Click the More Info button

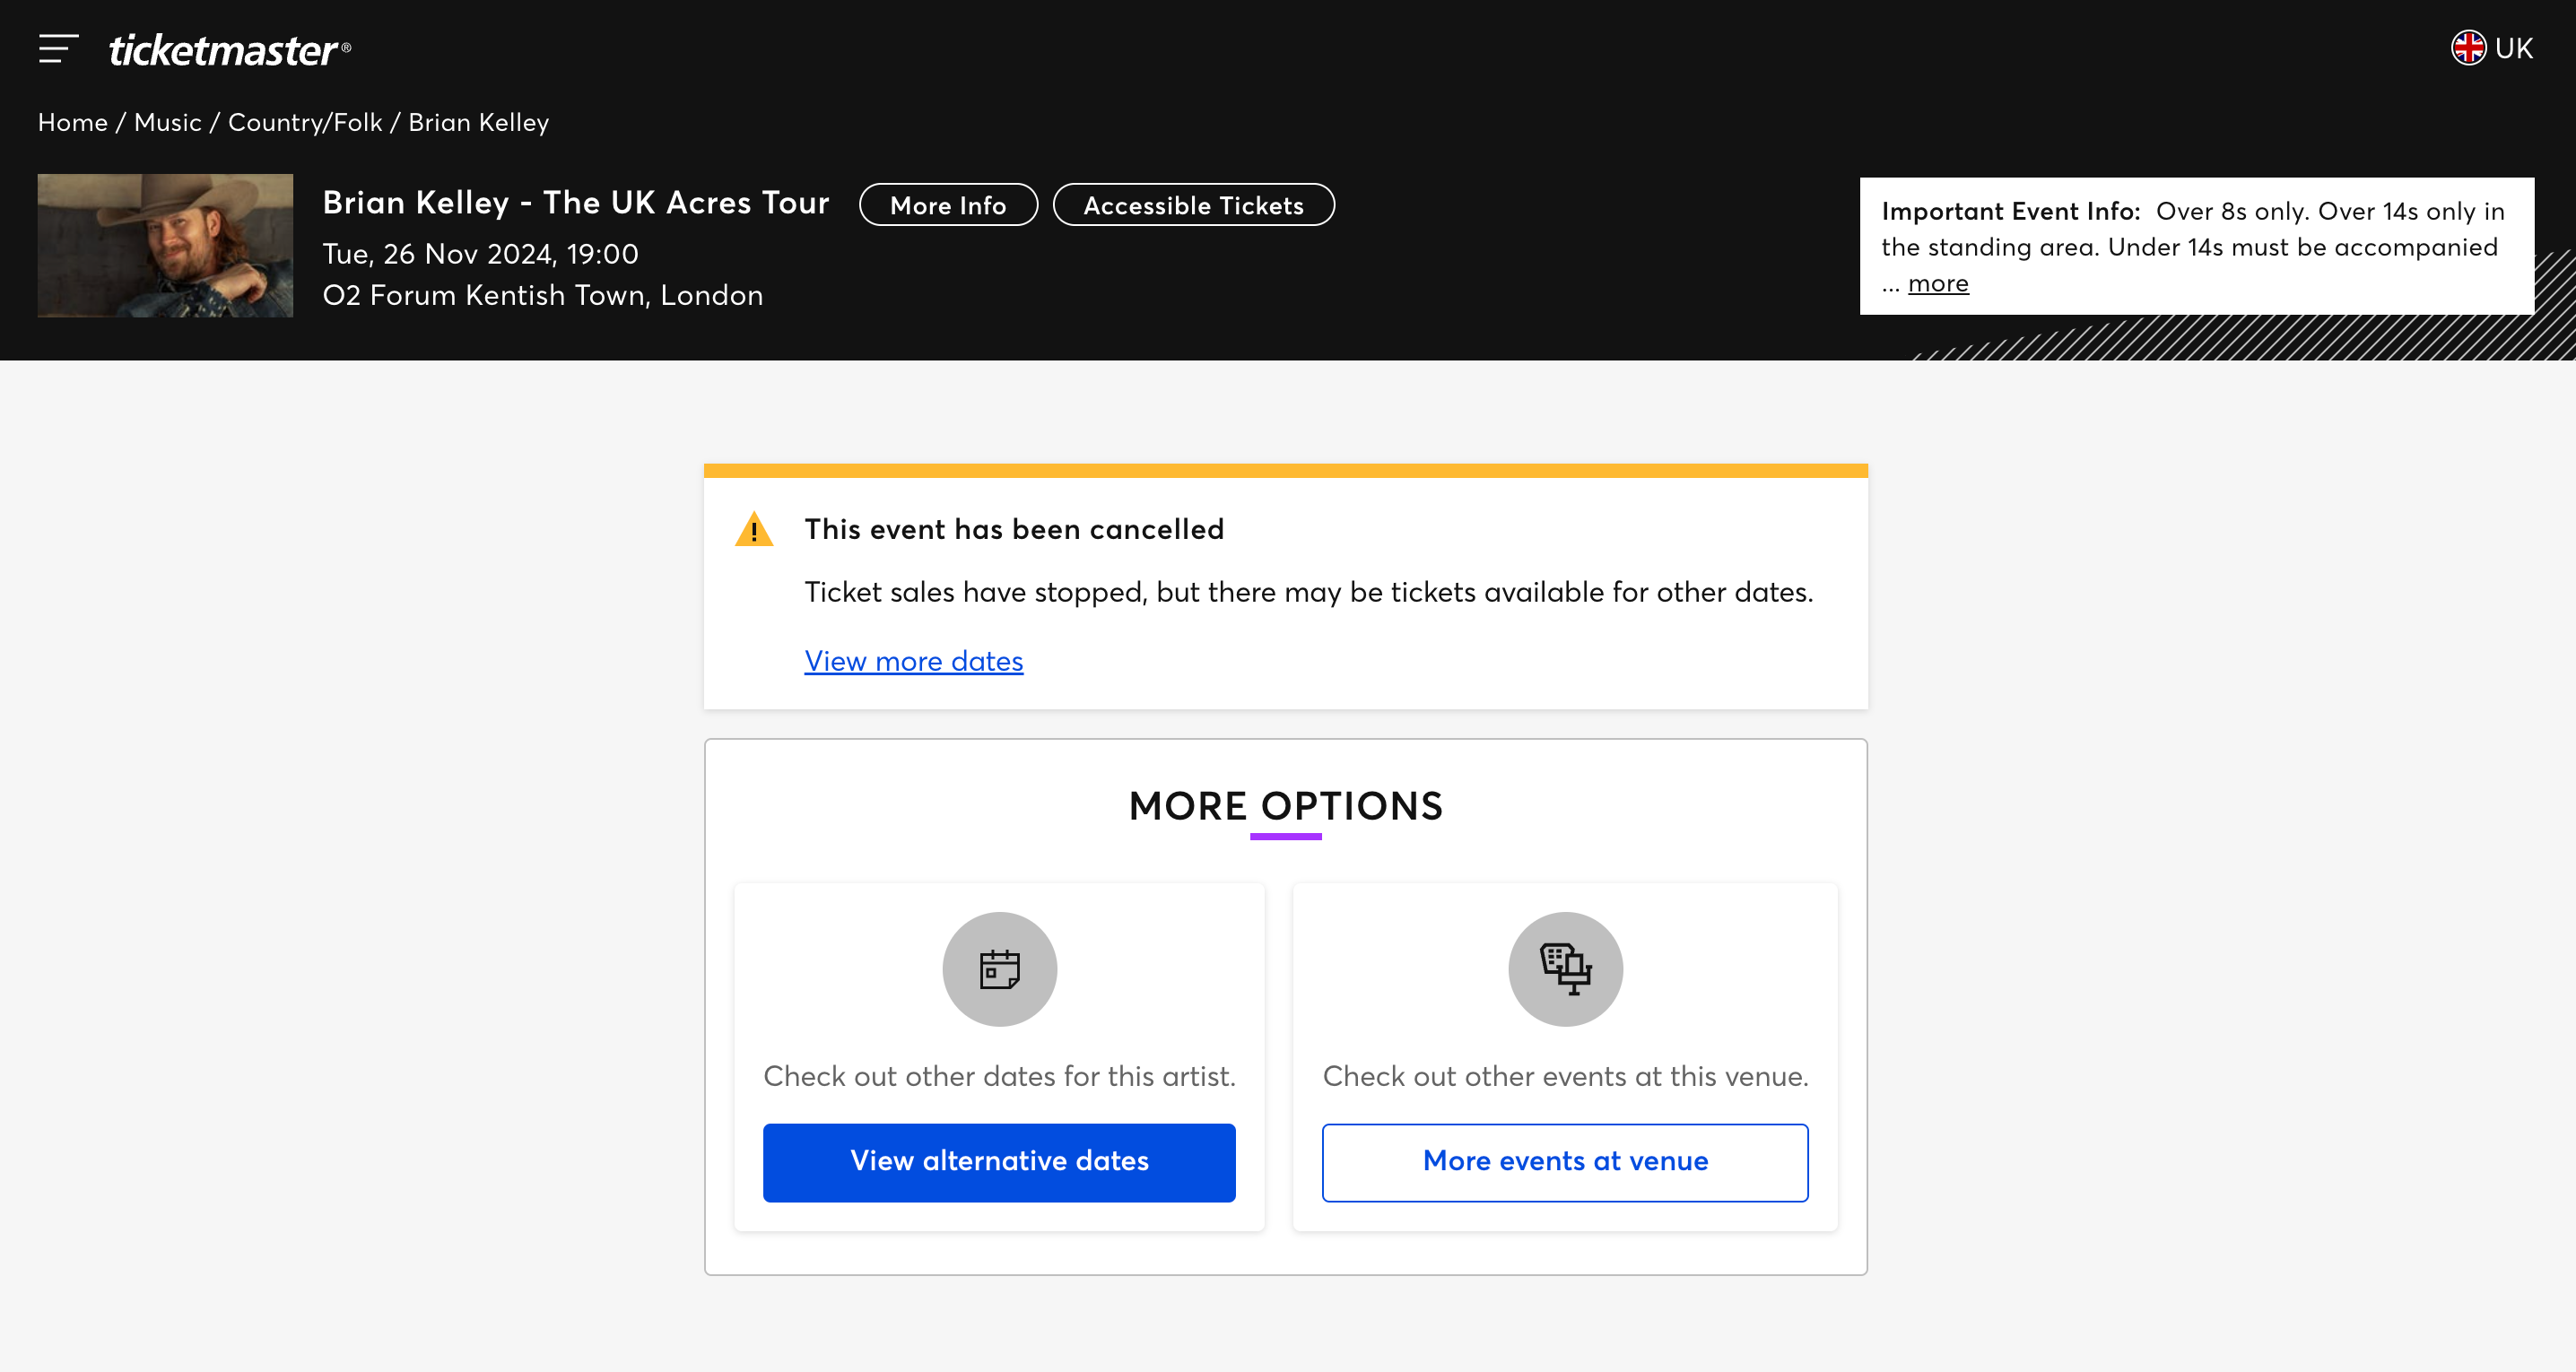(x=947, y=205)
